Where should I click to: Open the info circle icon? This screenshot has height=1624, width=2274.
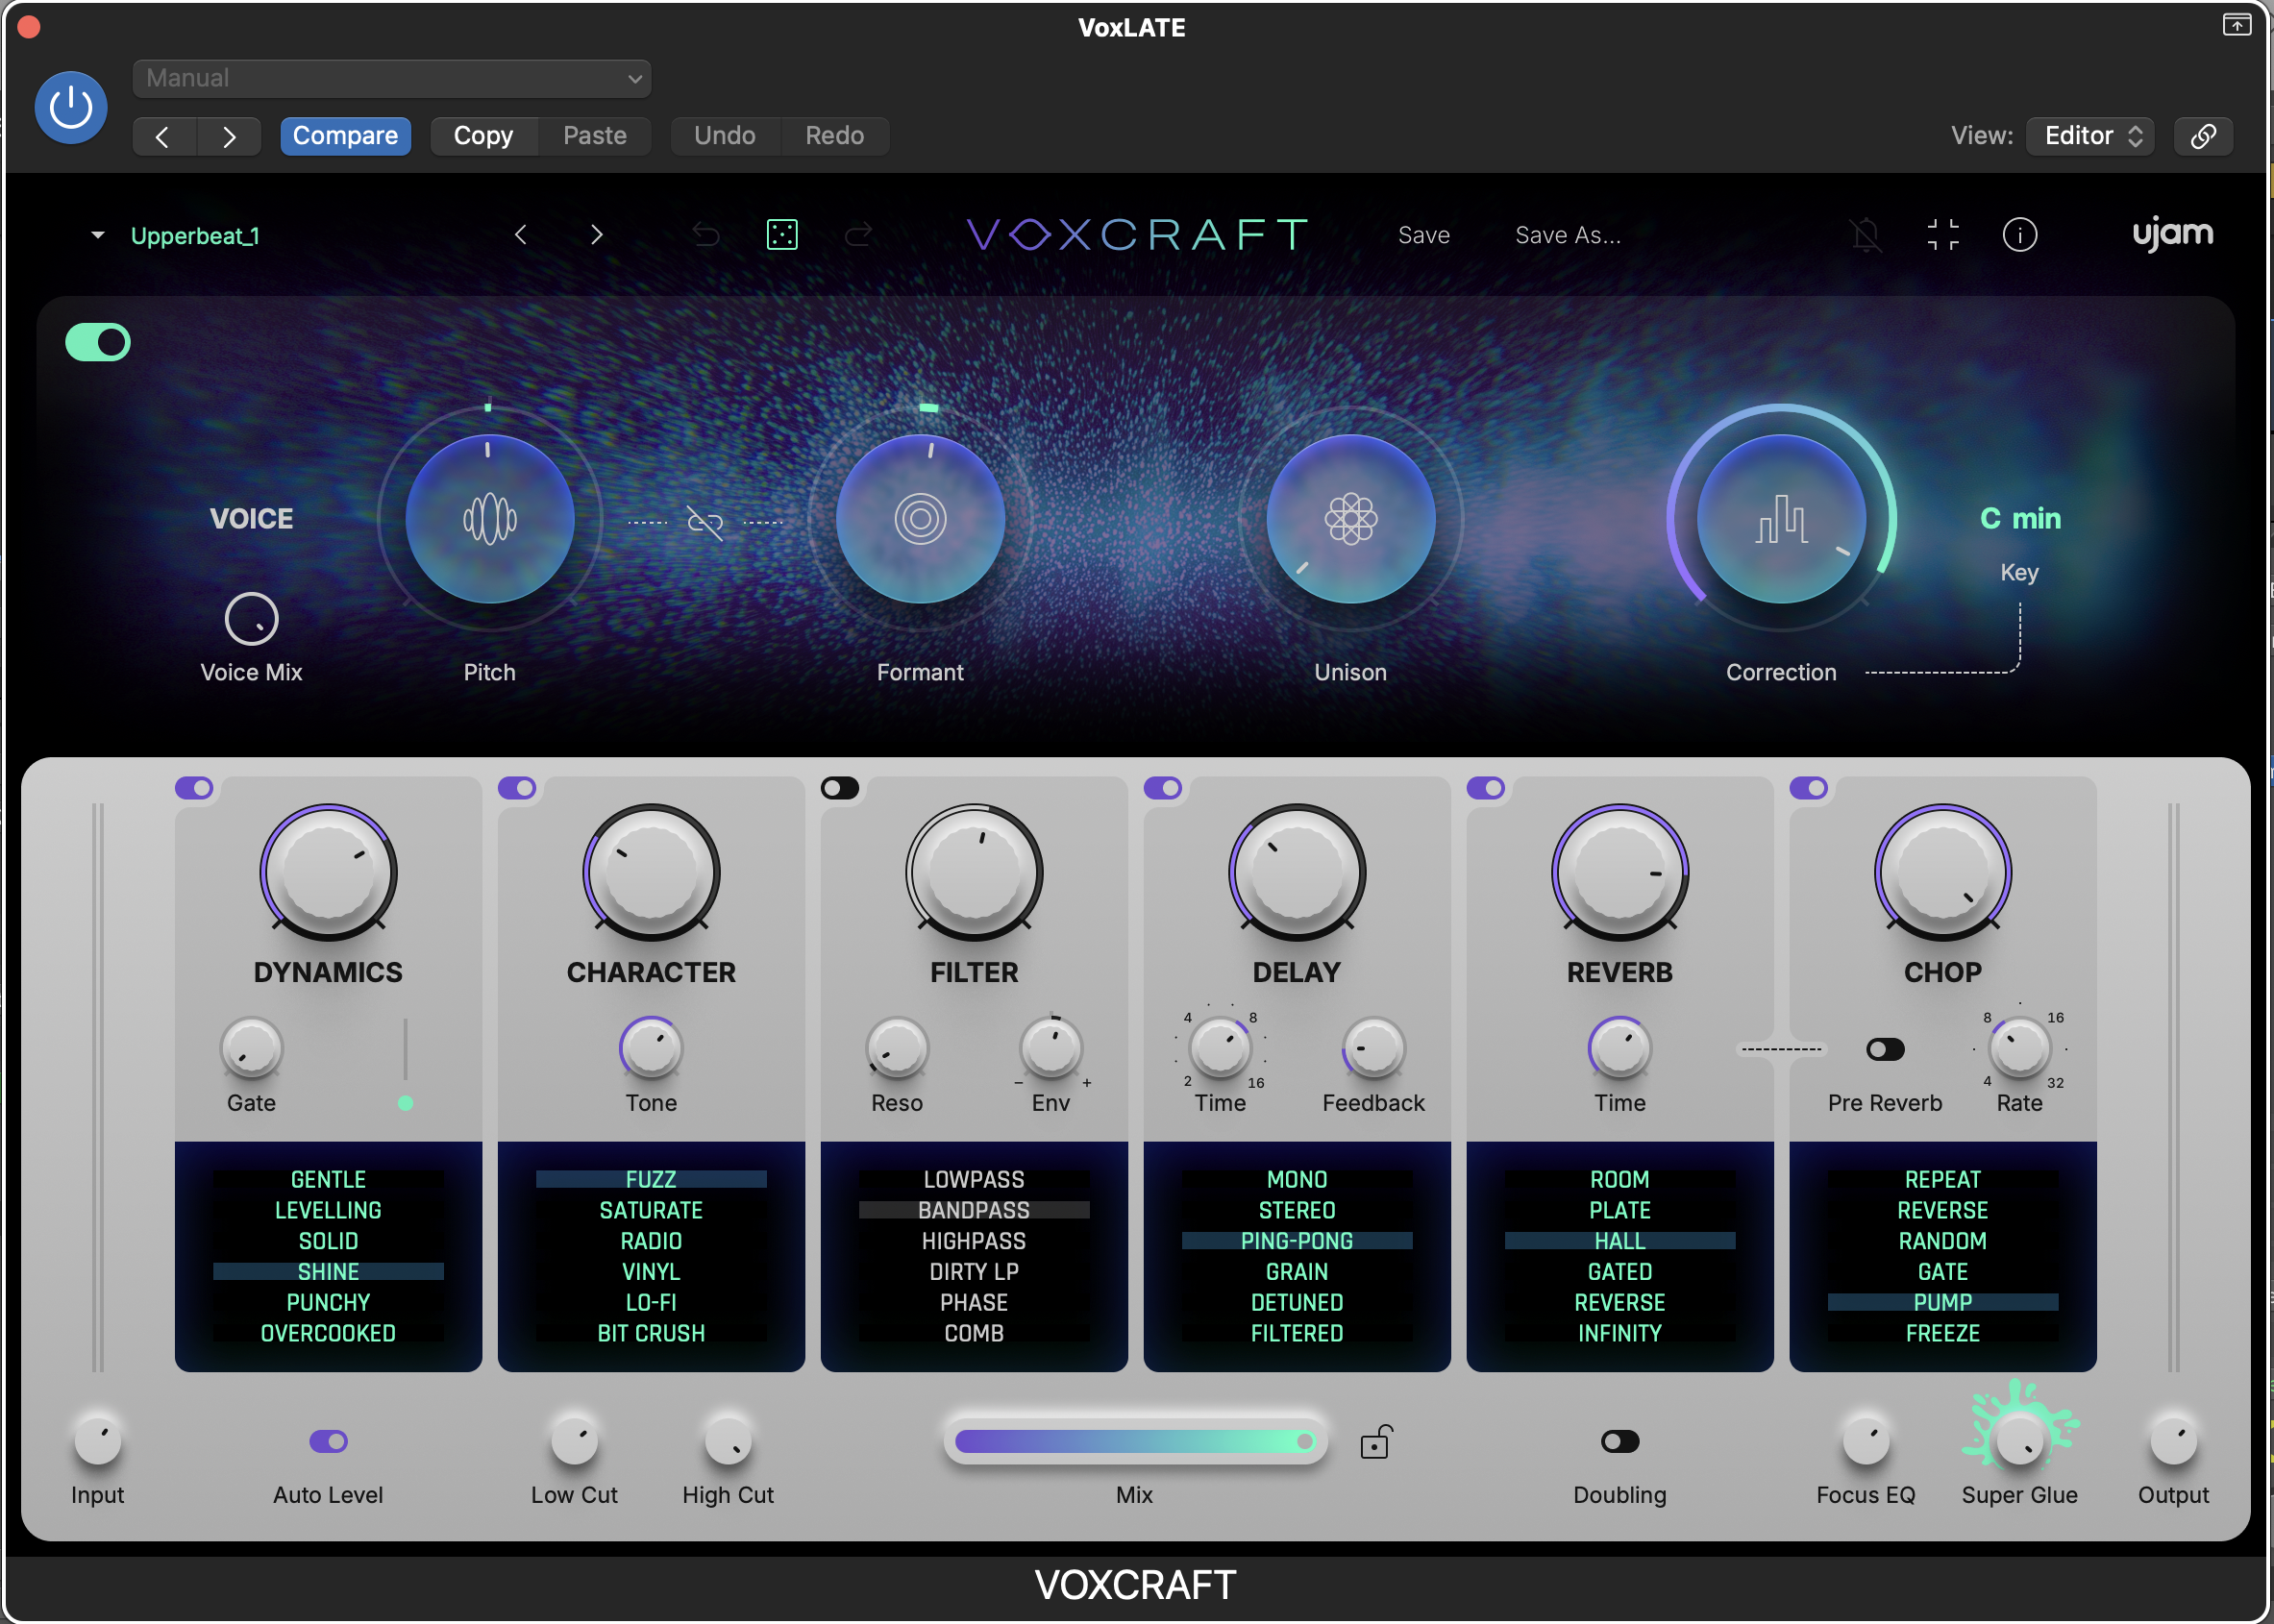tap(2019, 235)
